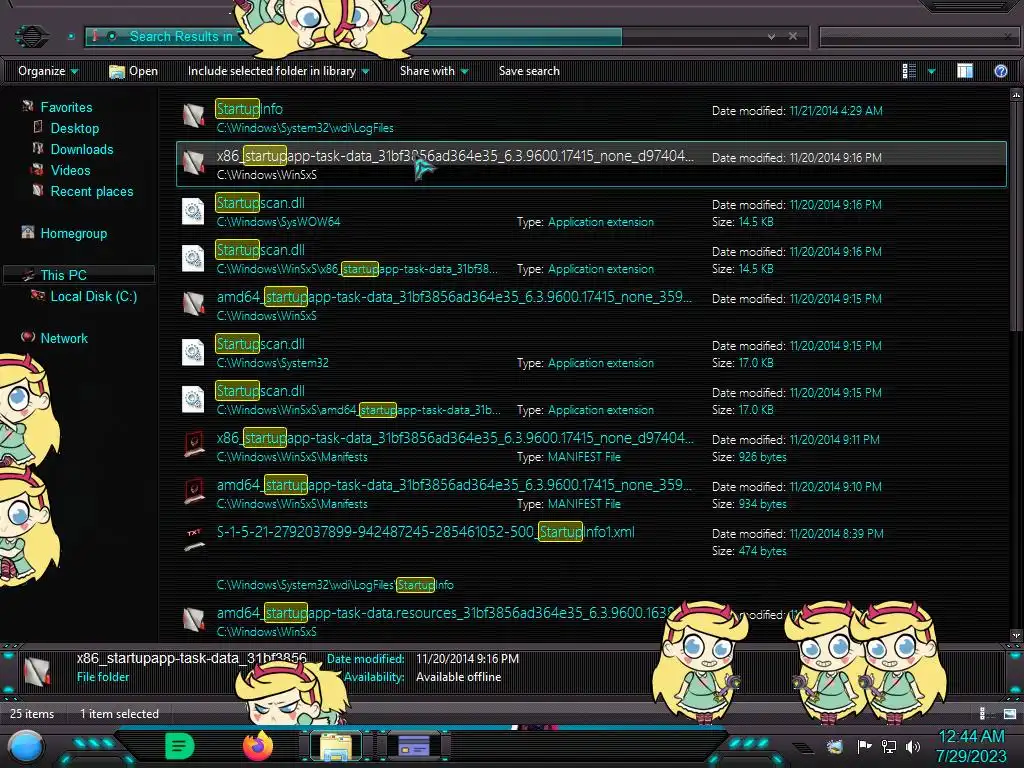Click C:\Windows\System32\wdi\LogFiles path under StartupInfo
This screenshot has width=1024, height=768.
click(x=305, y=128)
